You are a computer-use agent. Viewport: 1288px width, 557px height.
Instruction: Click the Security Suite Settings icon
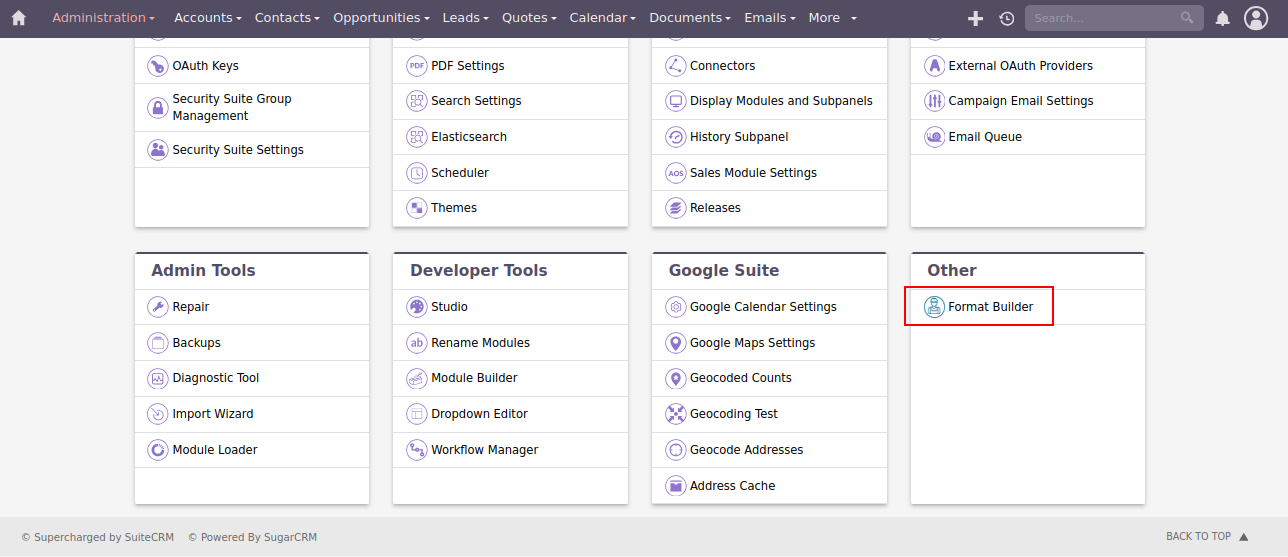coord(157,150)
